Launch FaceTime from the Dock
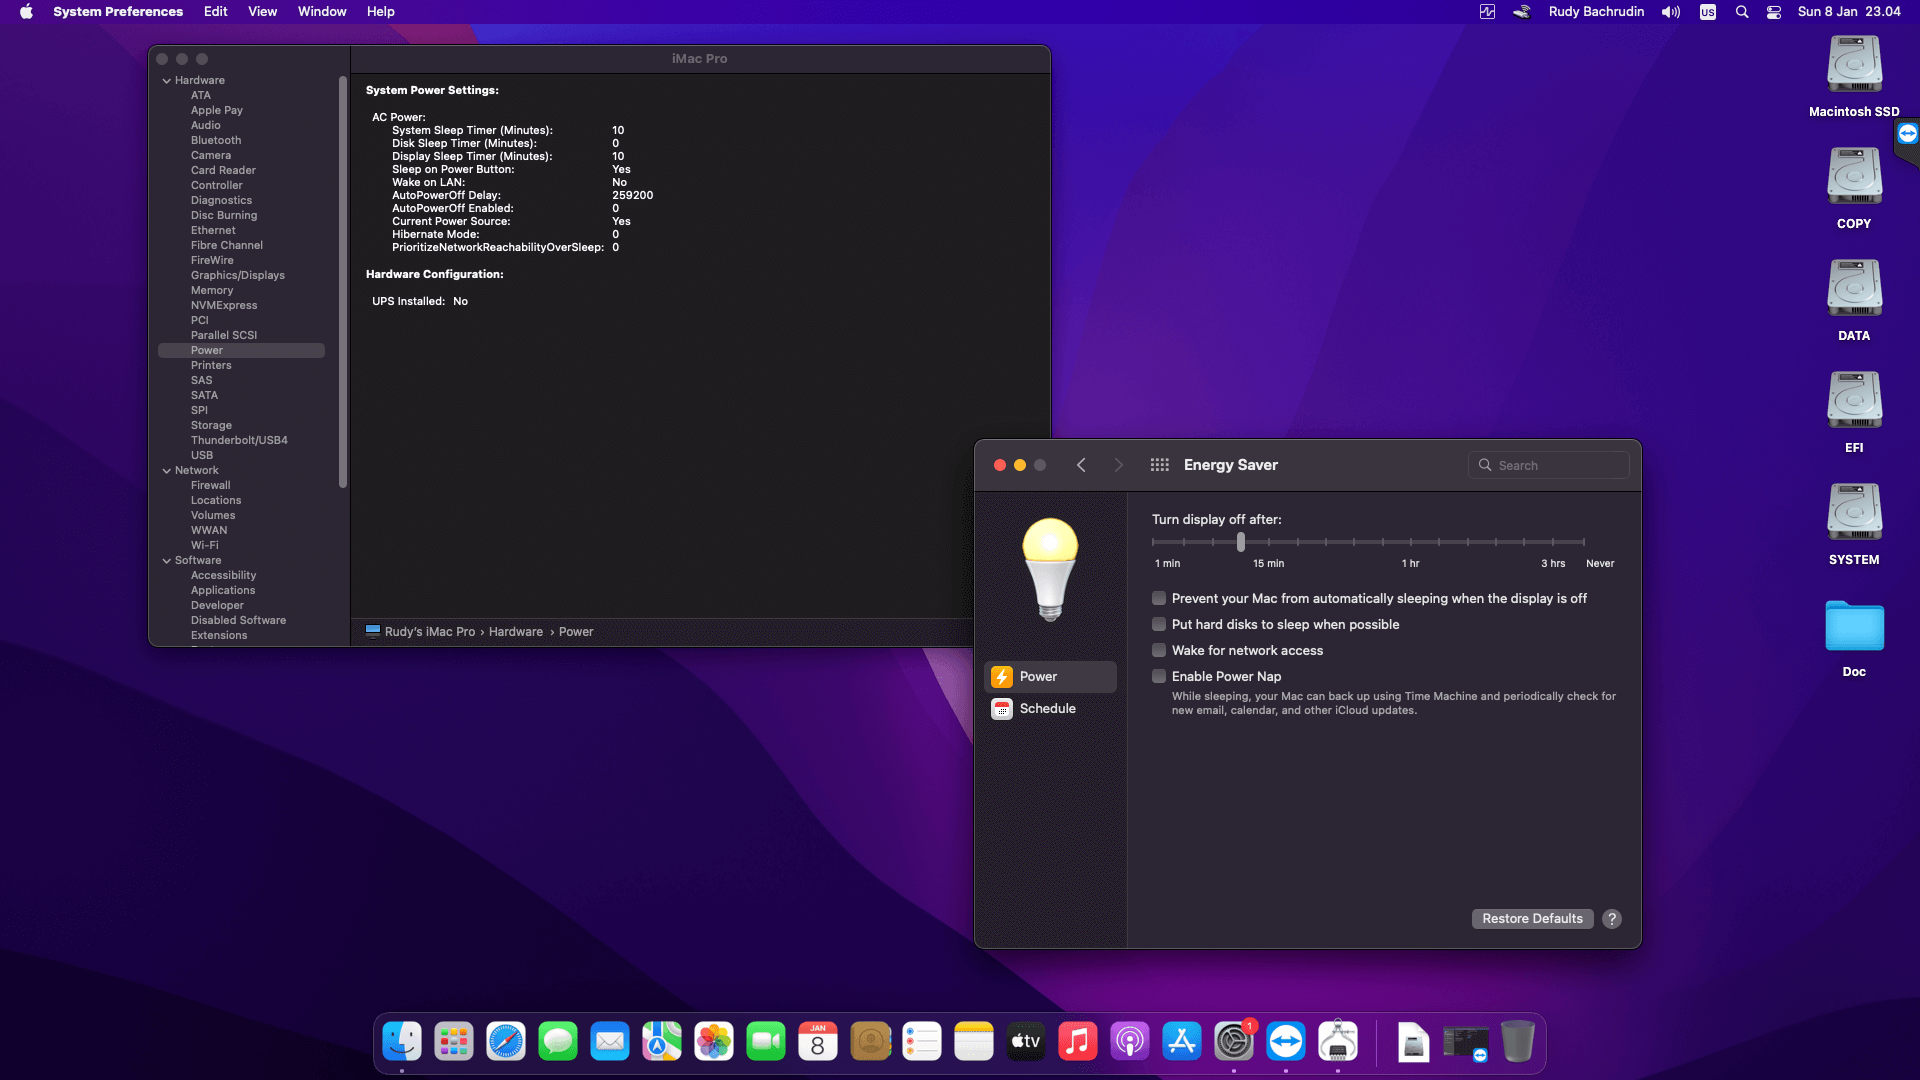Screen dimensions: 1920x1080 point(766,1042)
